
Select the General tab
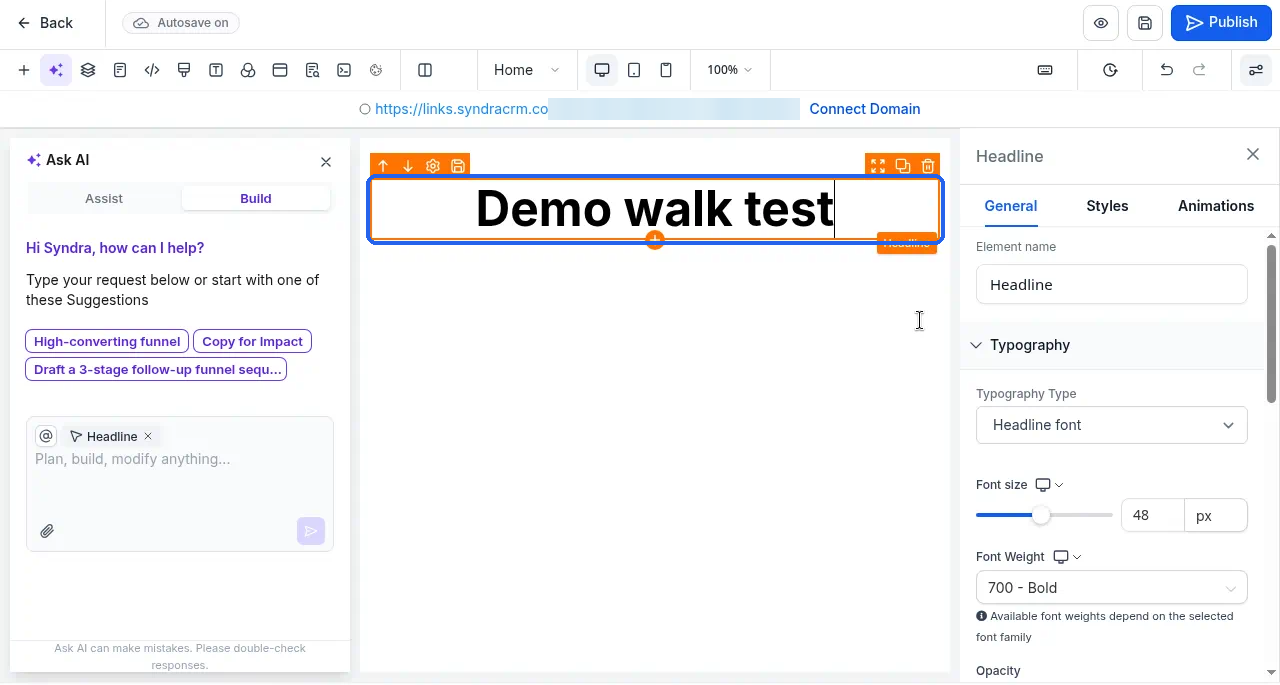[x=1010, y=206]
